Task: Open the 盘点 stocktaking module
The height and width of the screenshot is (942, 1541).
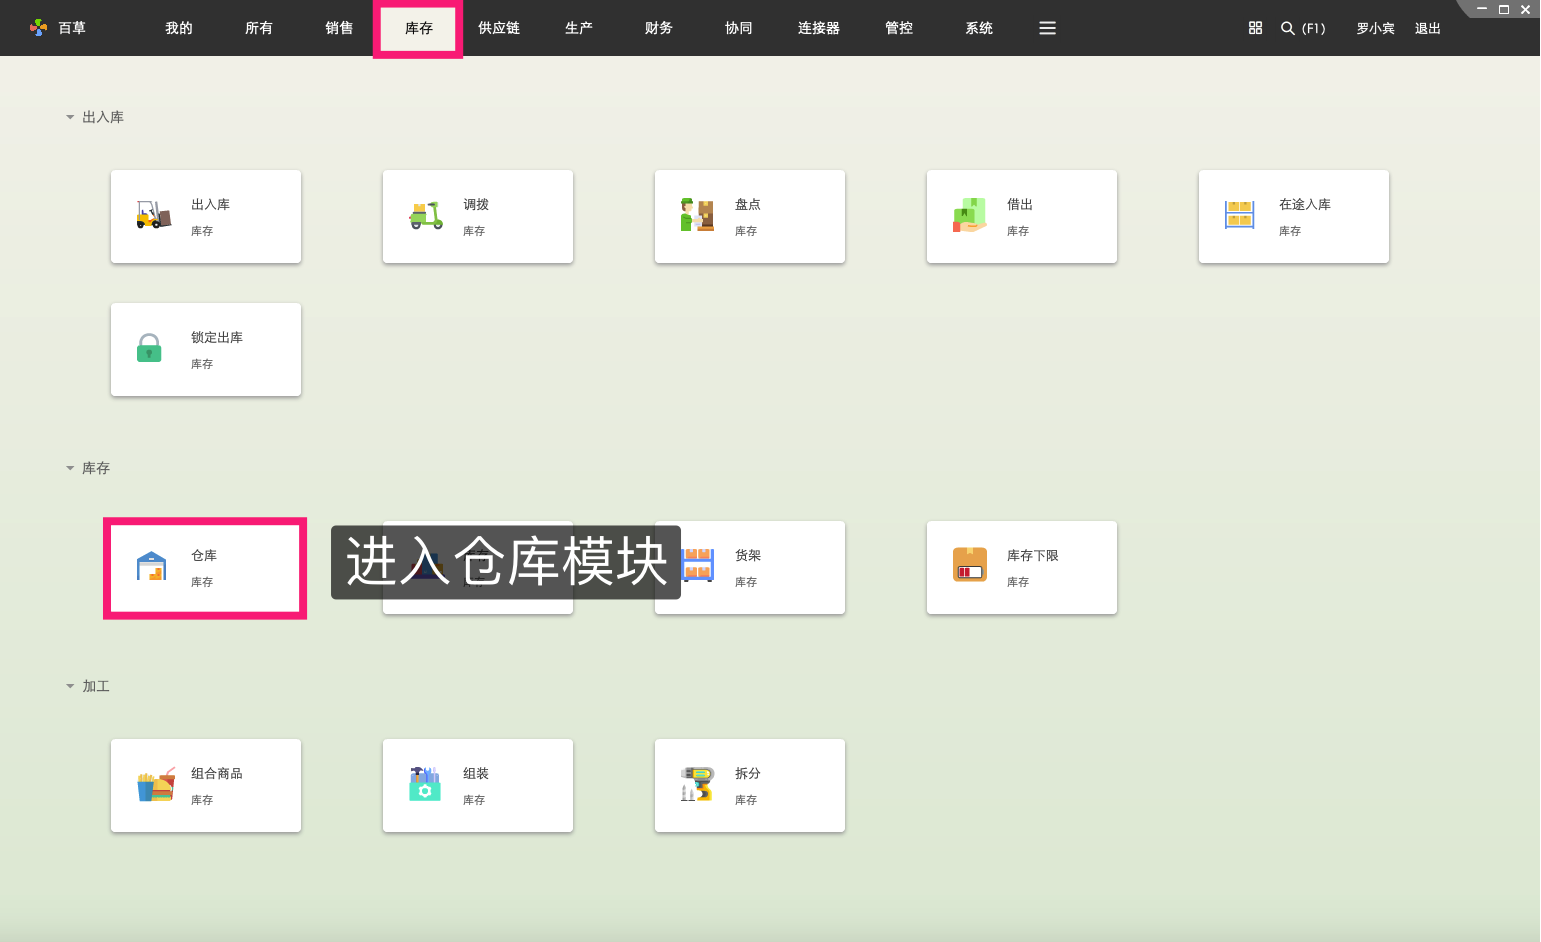Action: (x=749, y=216)
